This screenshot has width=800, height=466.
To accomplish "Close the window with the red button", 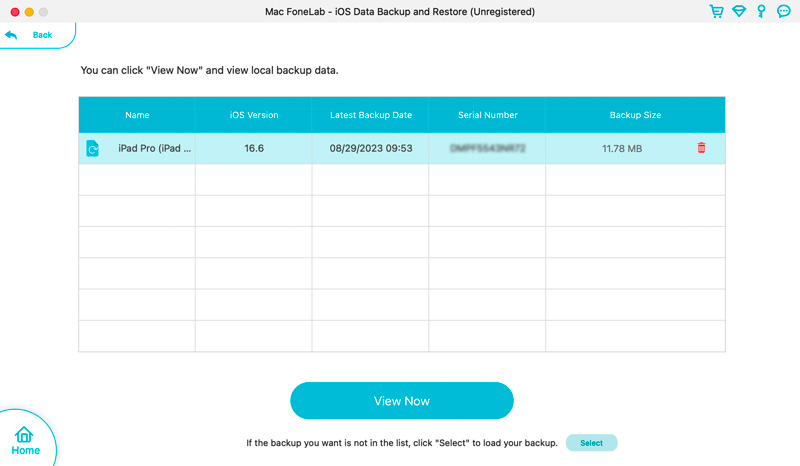I will [15, 12].
